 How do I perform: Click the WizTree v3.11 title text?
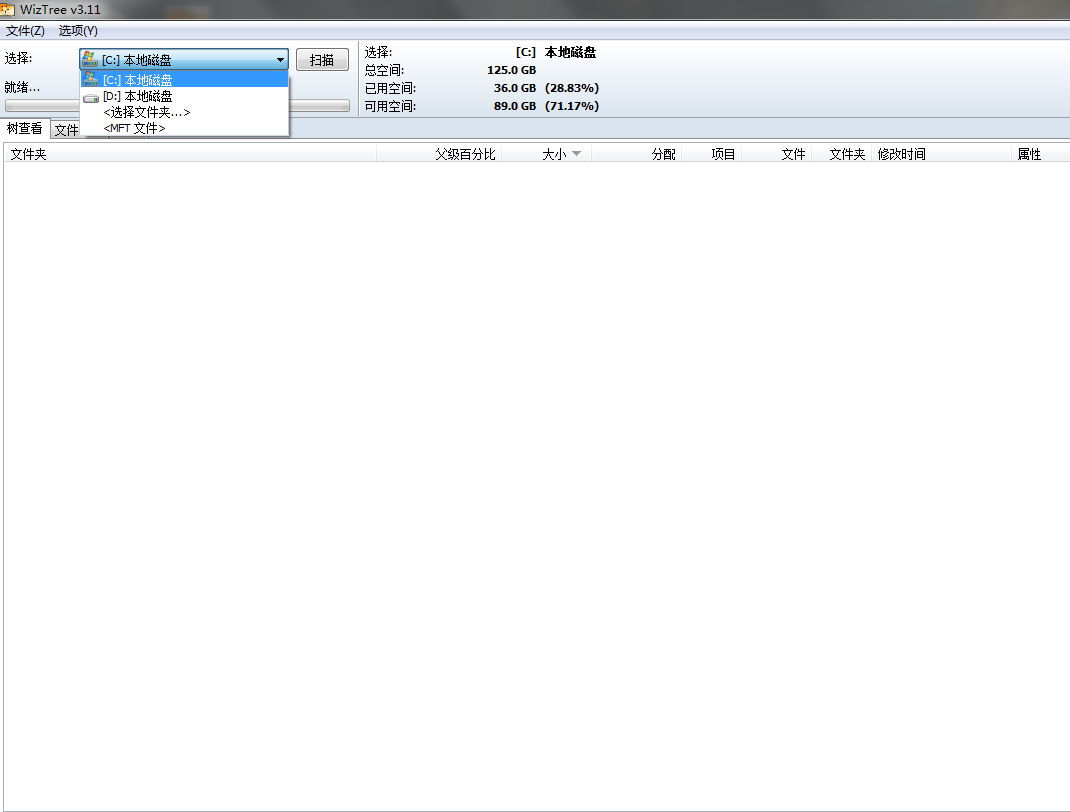tap(60, 10)
